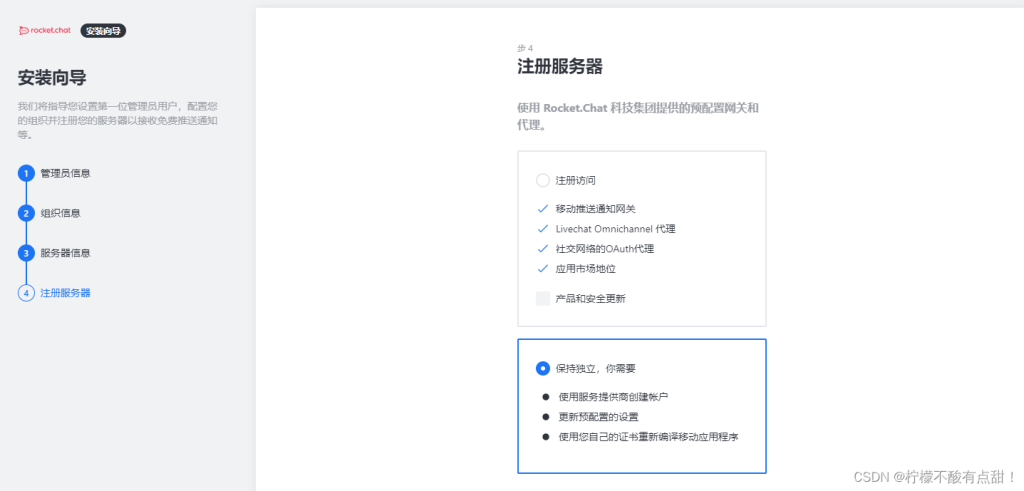Click the 注册服务器 page heading
This screenshot has height=491, width=1024.
coord(560,67)
